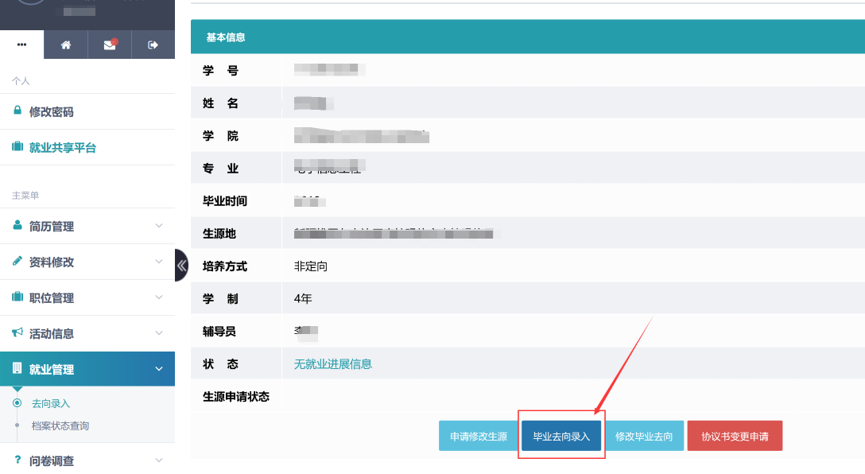Expand 问卷调查 chevron
The width and height of the screenshot is (865, 474).
pyautogui.click(x=159, y=460)
